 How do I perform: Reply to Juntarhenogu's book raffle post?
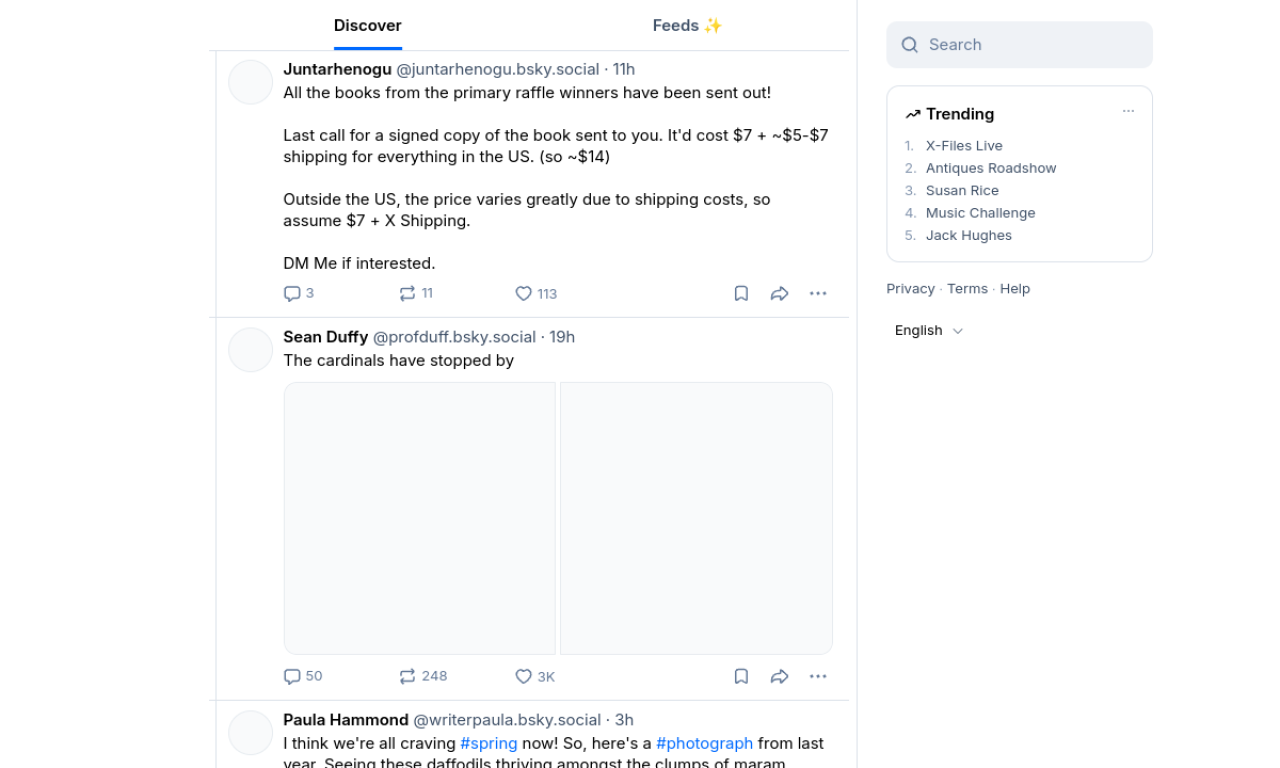(x=292, y=293)
